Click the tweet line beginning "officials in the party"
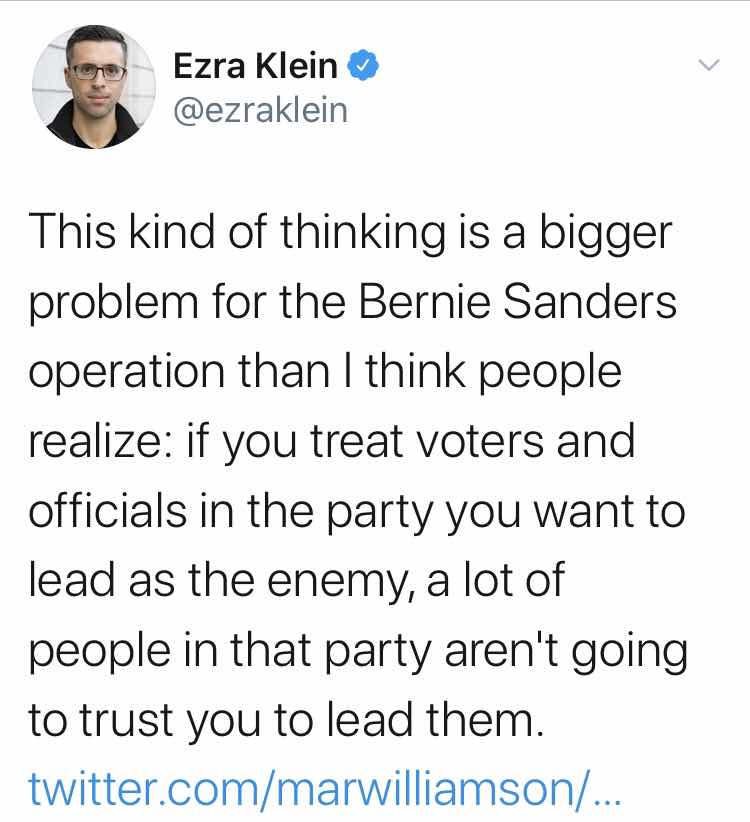This screenshot has height=822, width=750. [357, 512]
